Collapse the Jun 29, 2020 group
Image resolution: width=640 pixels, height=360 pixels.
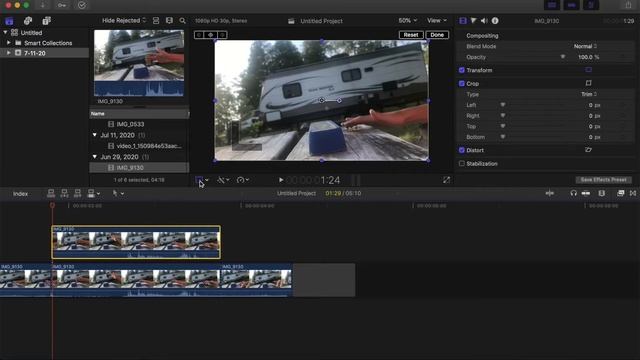click(95, 156)
